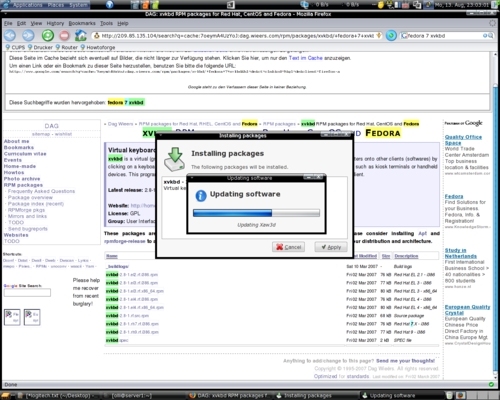Open the Help menu
Image resolution: width=500 pixels, height=400 pixels.
click(123, 23)
